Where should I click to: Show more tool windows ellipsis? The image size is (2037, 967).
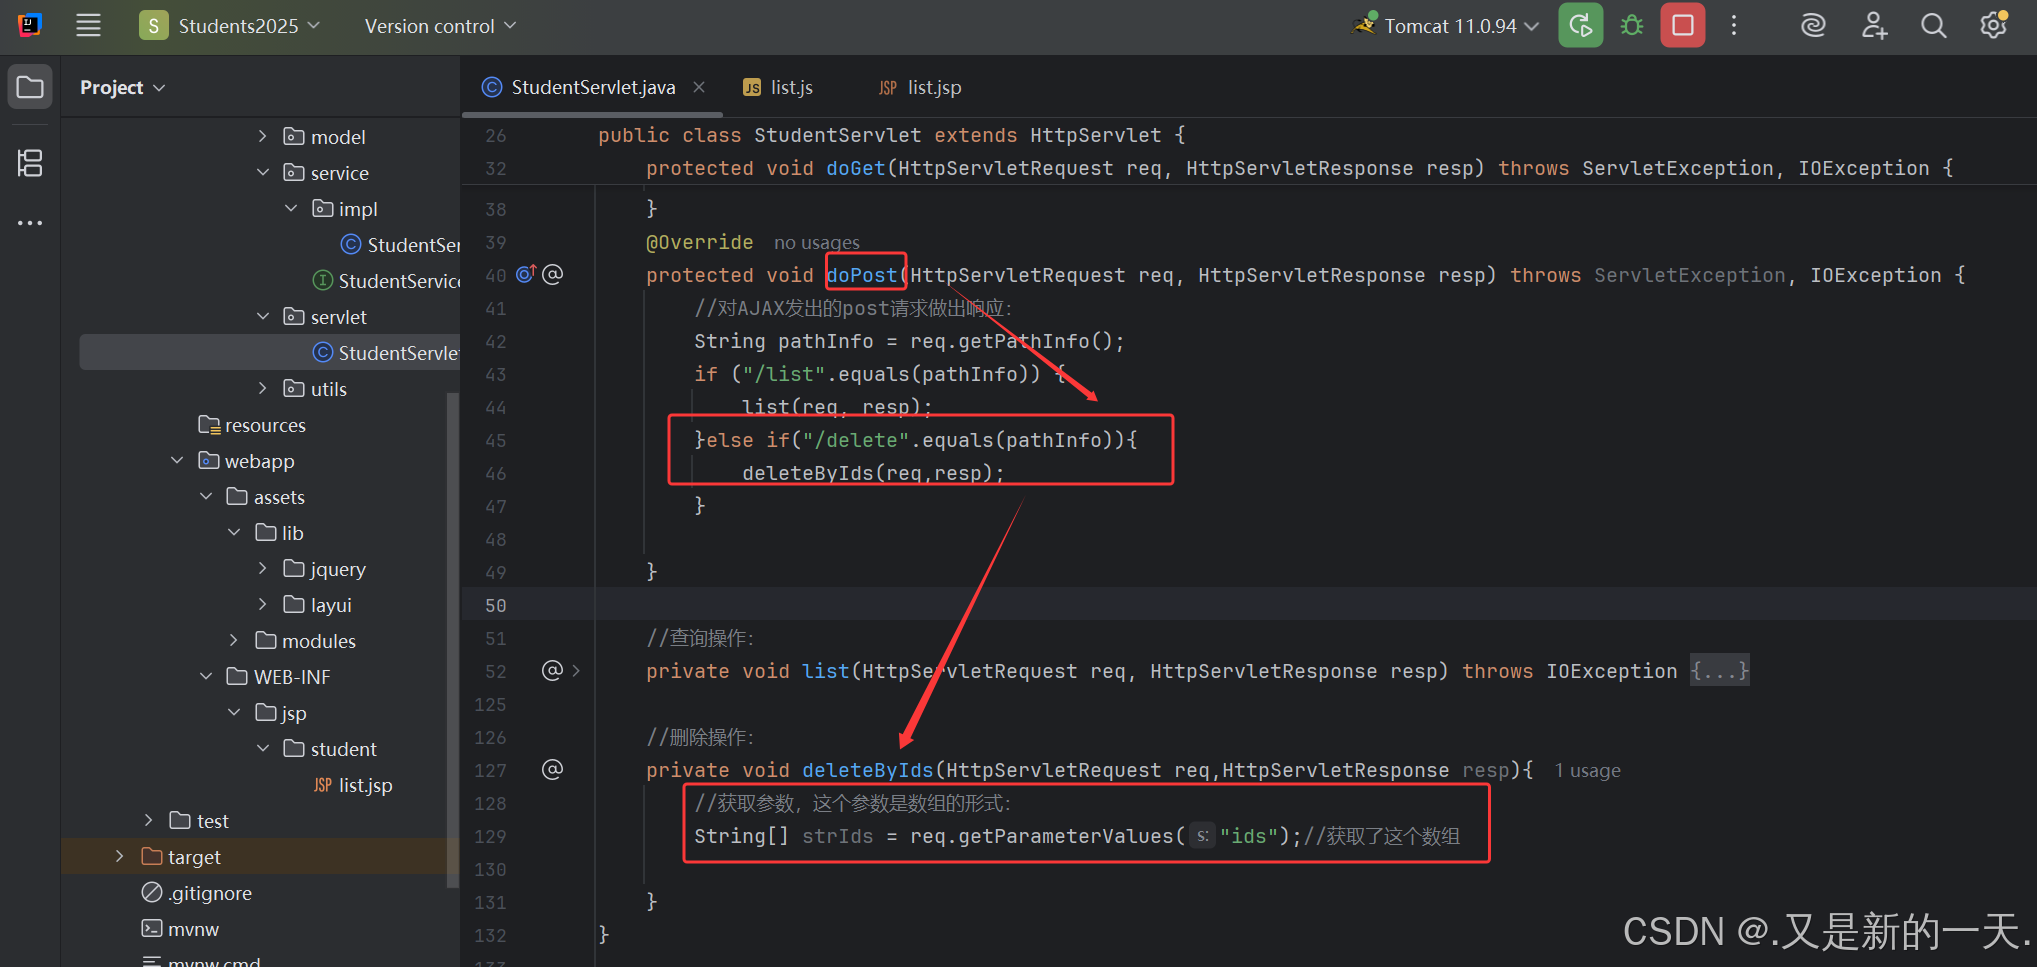30,222
